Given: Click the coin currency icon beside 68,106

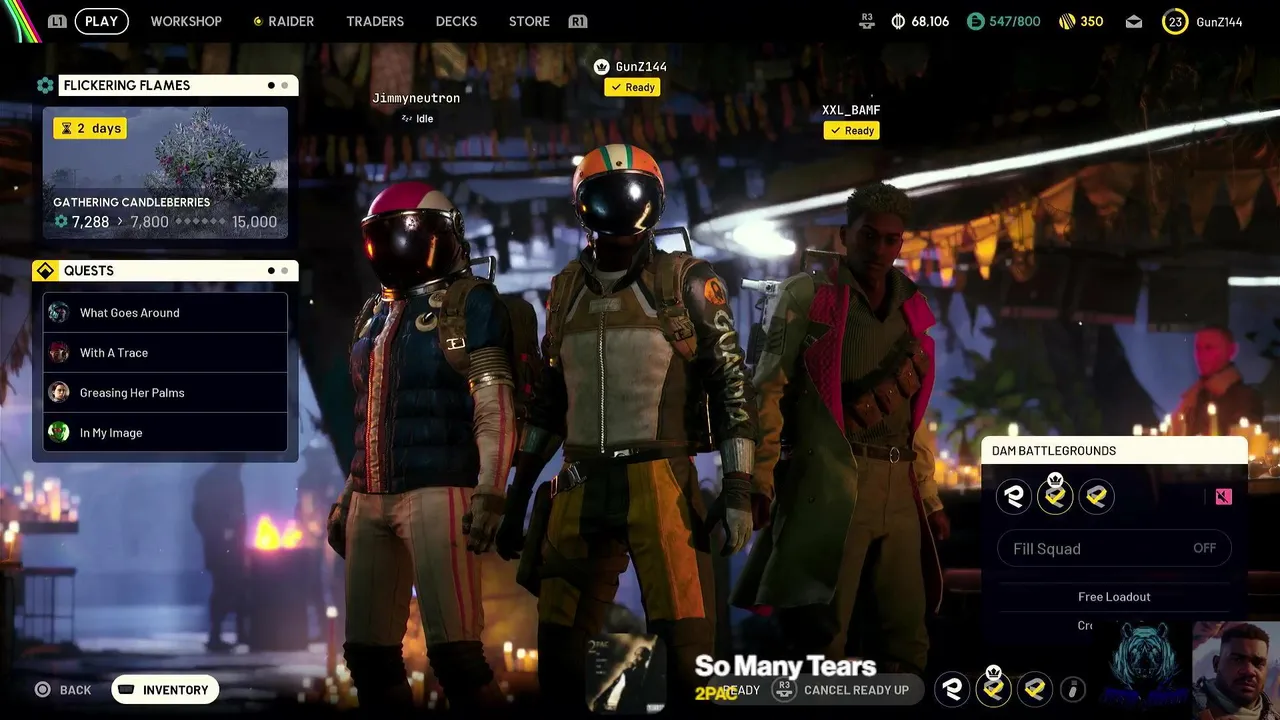Looking at the screenshot, I should click(898, 21).
